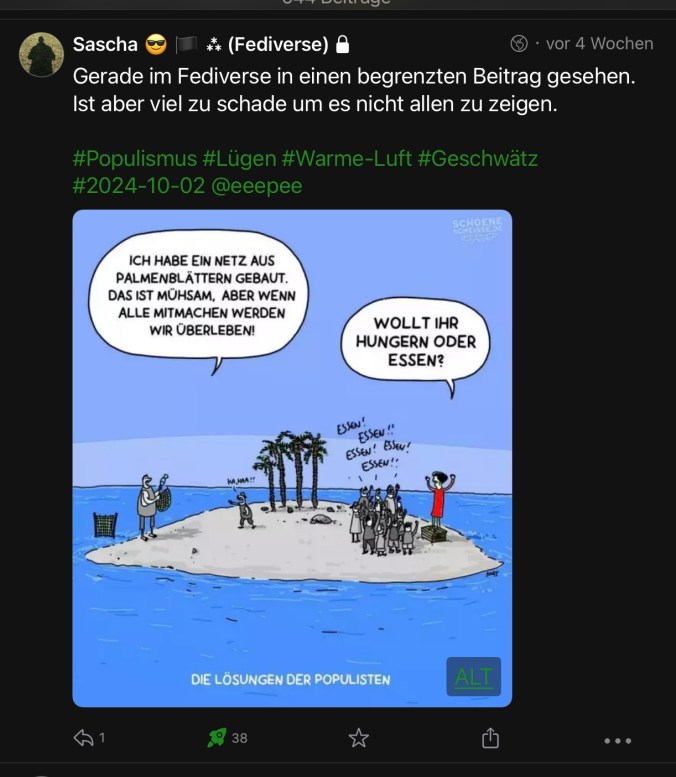The width and height of the screenshot is (676, 777).
Task: Click the reply count number 1
Action: click(x=102, y=738)
